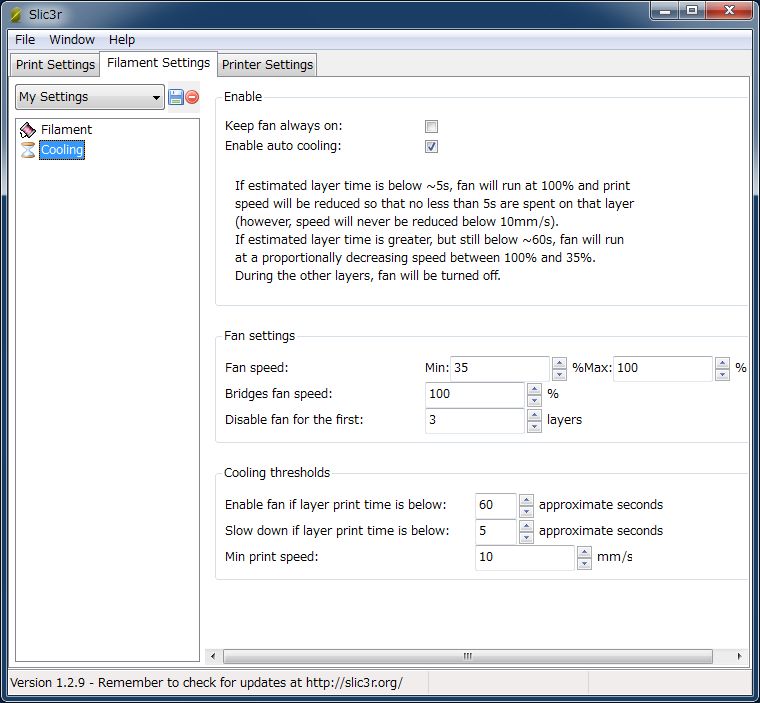The image size is (760, 703).
Task: Click the Max fan speed input field
Action: 663,368
